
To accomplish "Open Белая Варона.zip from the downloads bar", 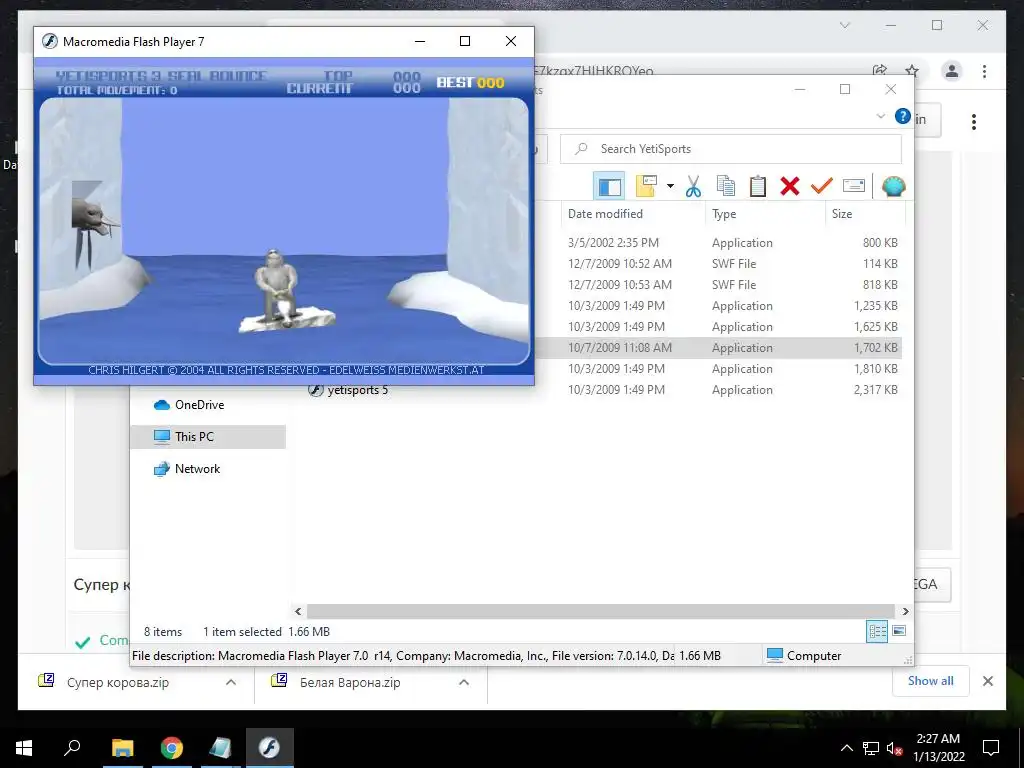I will [x=350, y=682].
